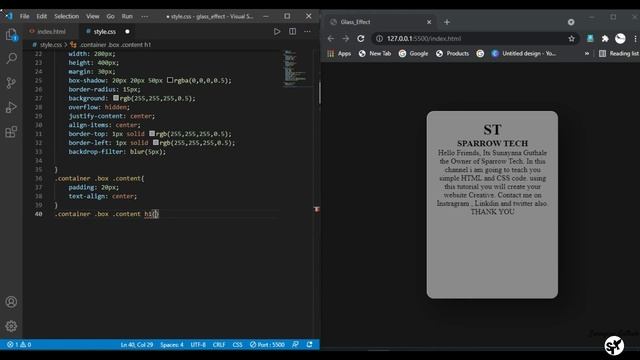The image size is (640, 360).
Task: Open the Manage gear in VS Code
Action: (11, 326)
